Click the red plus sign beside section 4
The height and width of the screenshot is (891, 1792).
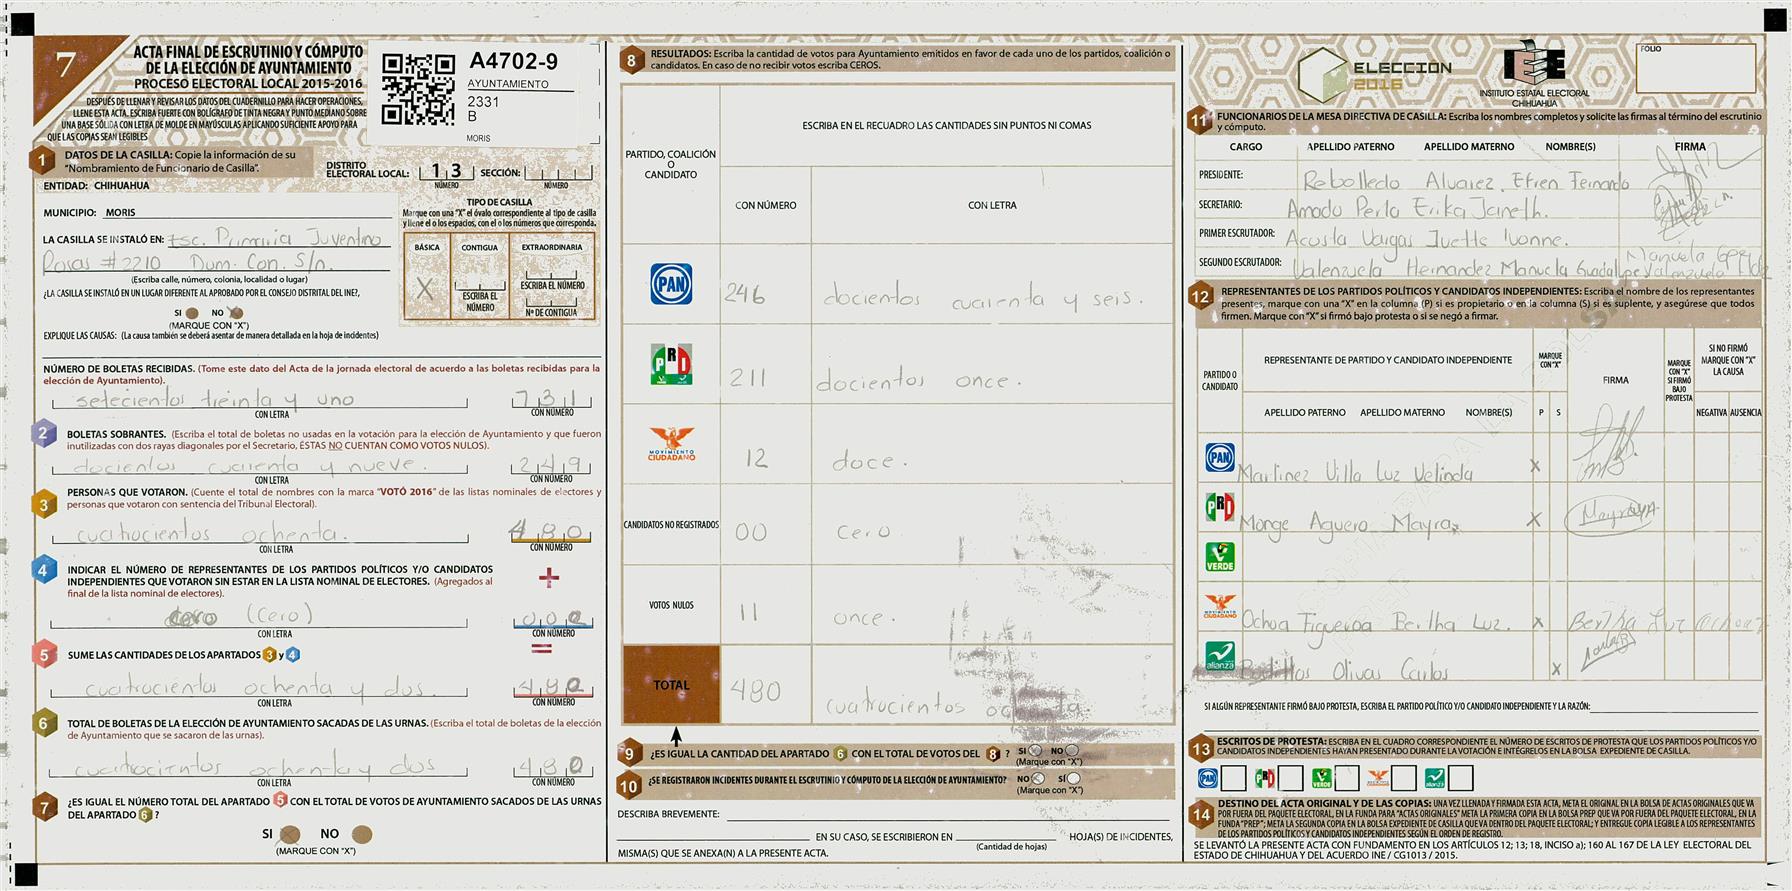[x=549, y=577]
